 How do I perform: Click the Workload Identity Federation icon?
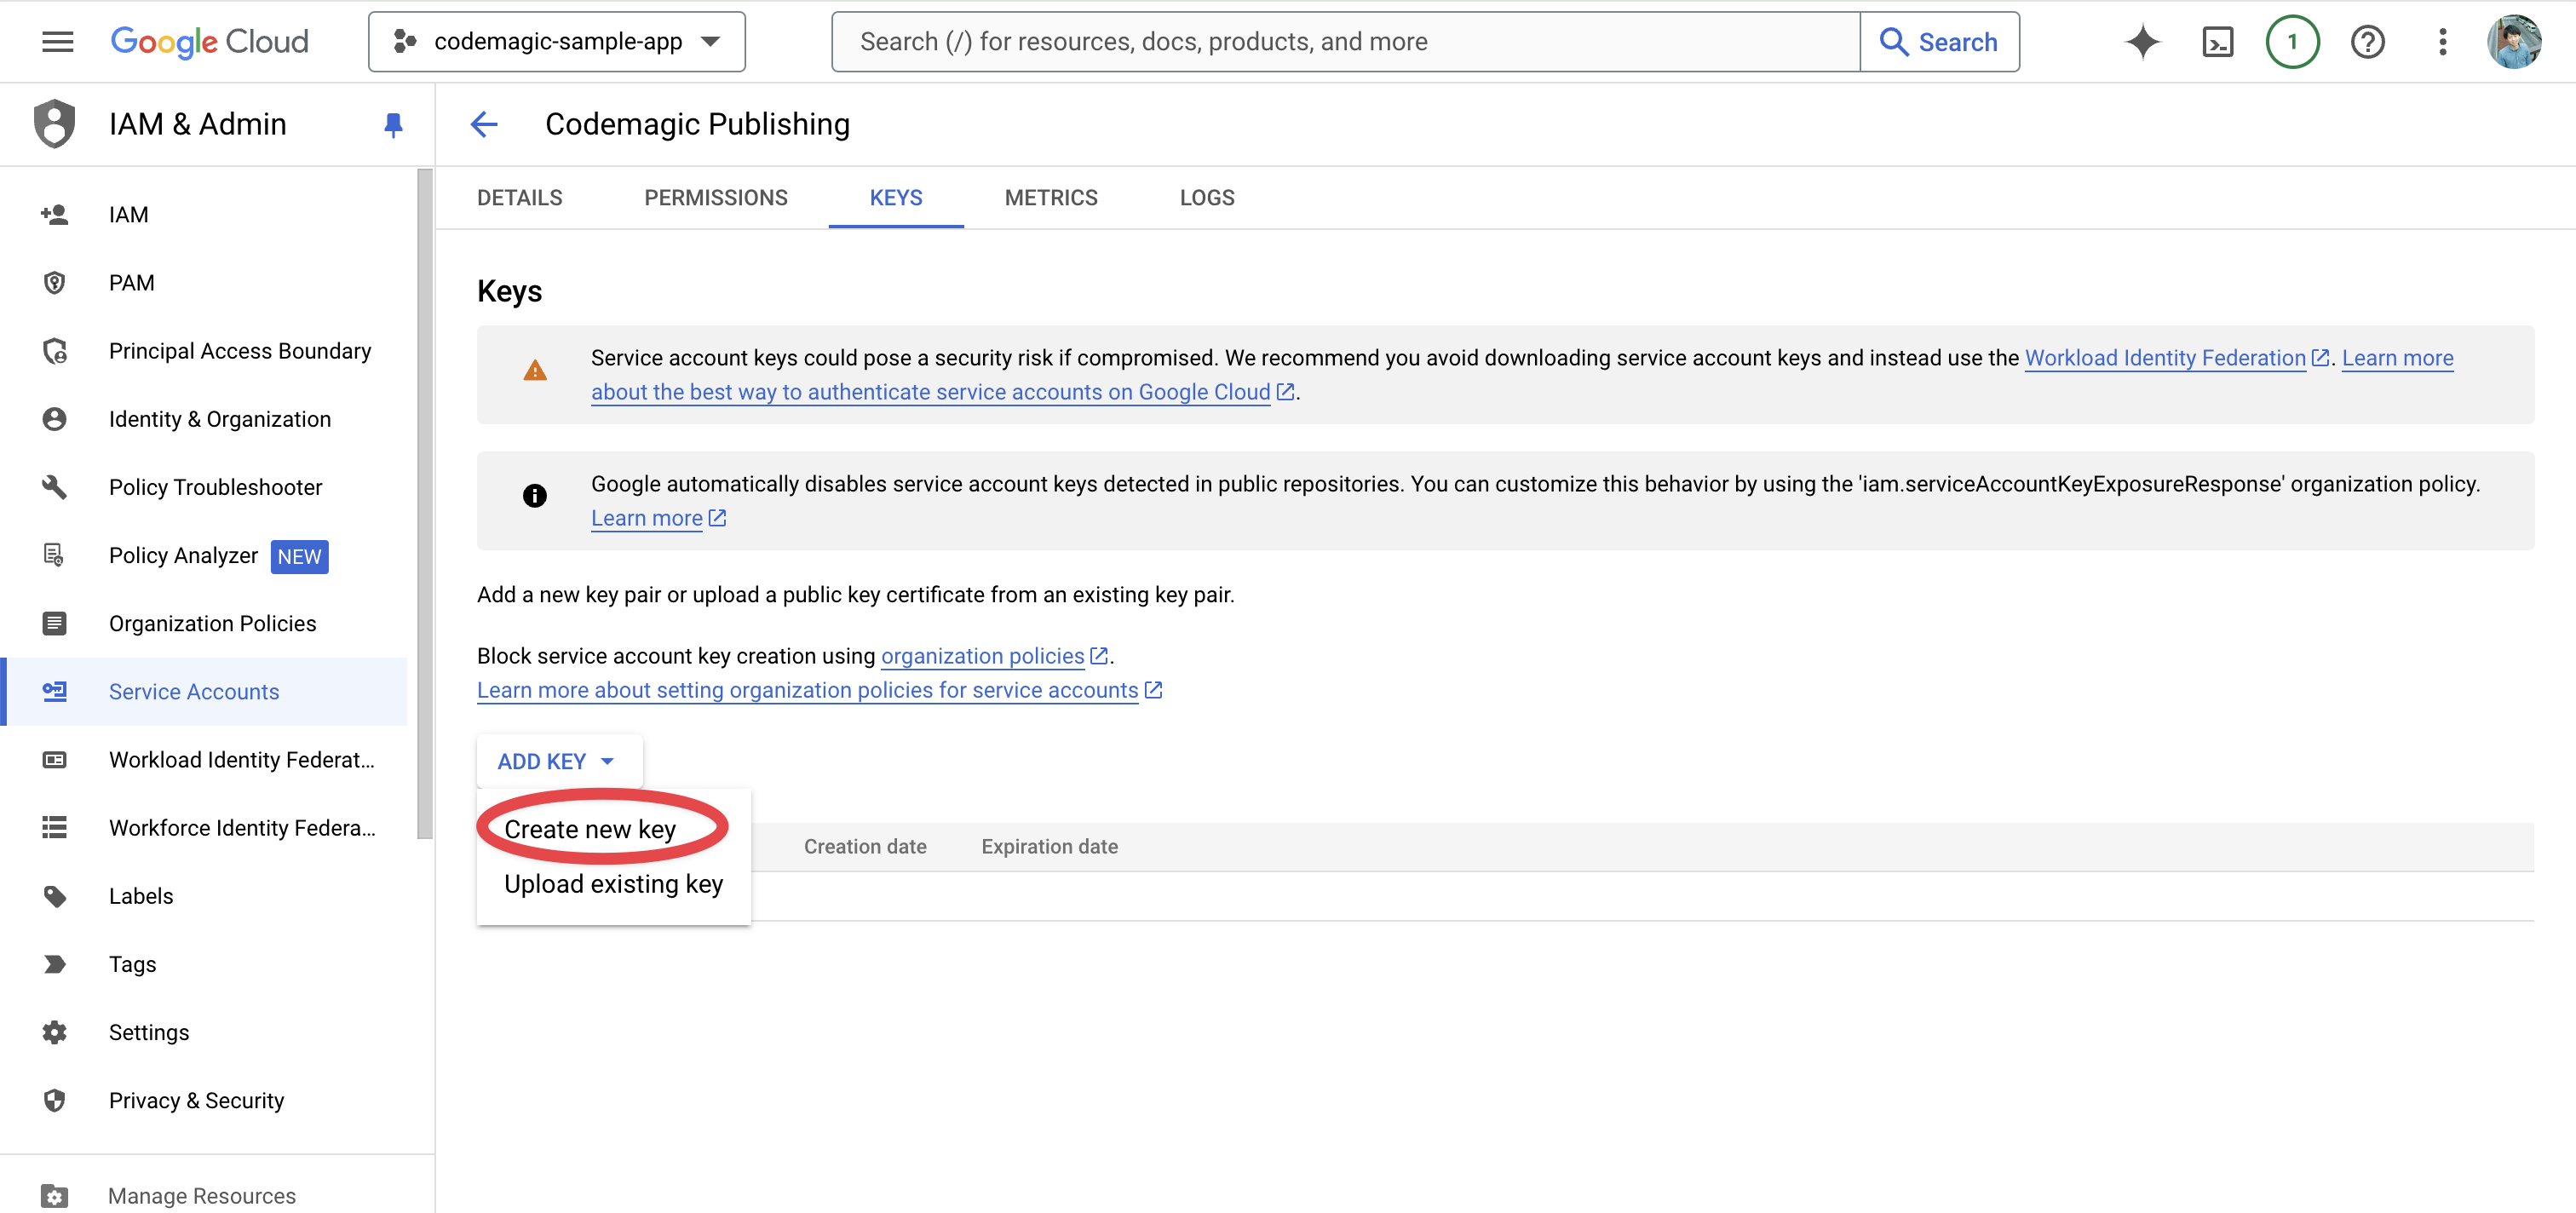click(x=56, y=758)
